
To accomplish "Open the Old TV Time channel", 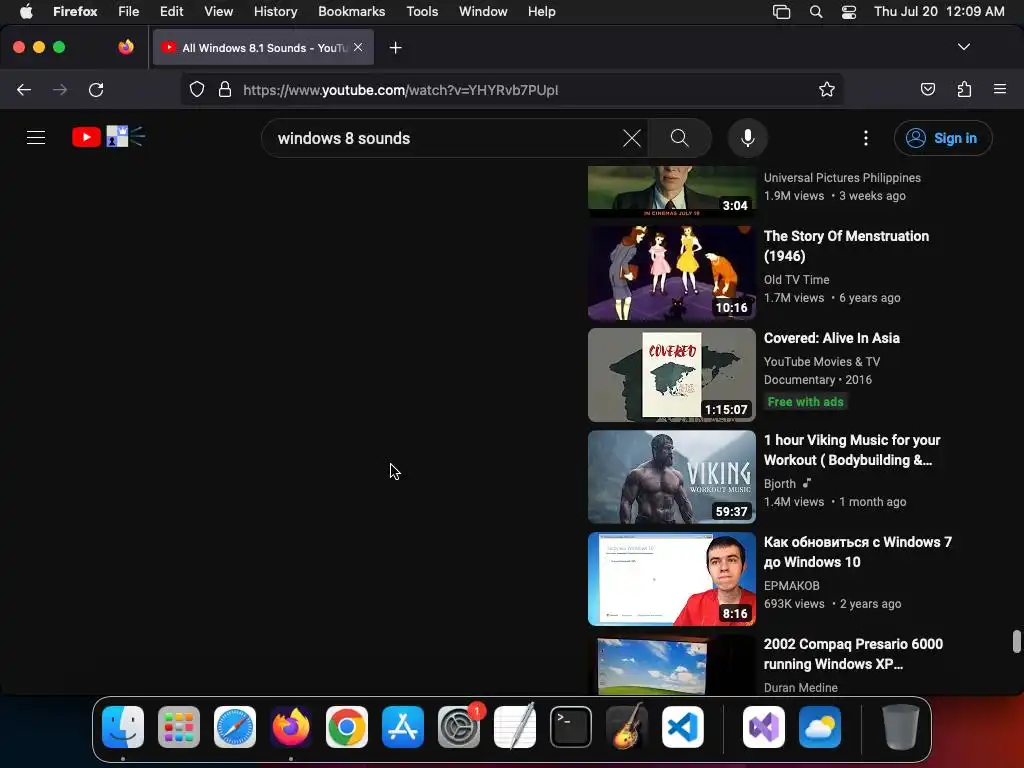I will coord(796,280).
